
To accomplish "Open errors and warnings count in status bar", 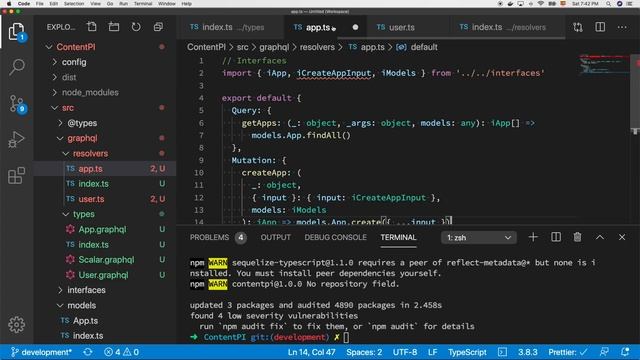I will click(x=121, y=352).
